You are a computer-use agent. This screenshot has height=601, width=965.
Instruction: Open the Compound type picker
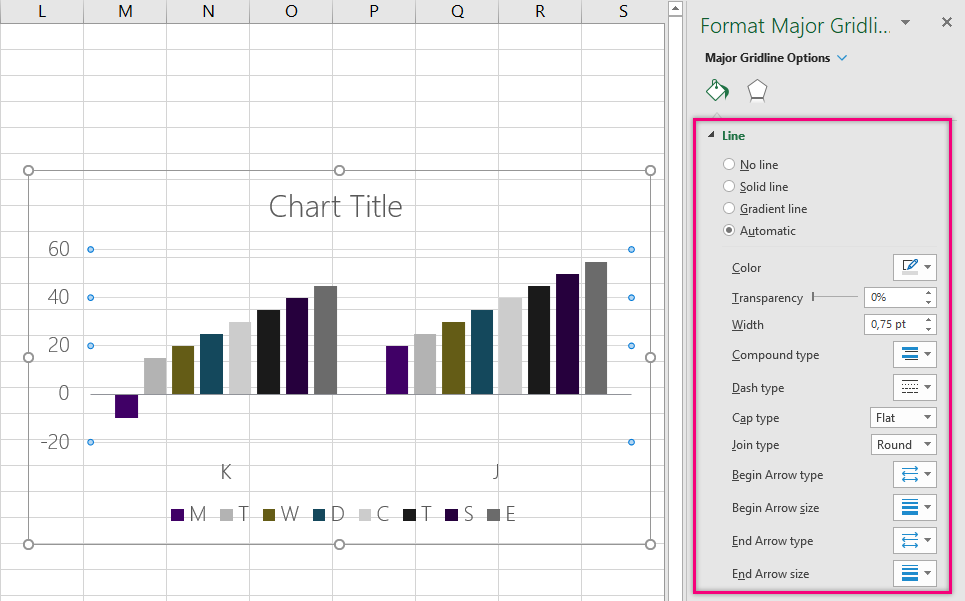pos(915,354)
